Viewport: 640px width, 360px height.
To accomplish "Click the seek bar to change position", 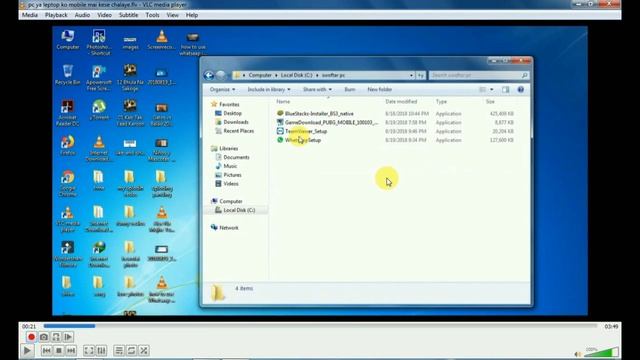I will coord(320,326).
